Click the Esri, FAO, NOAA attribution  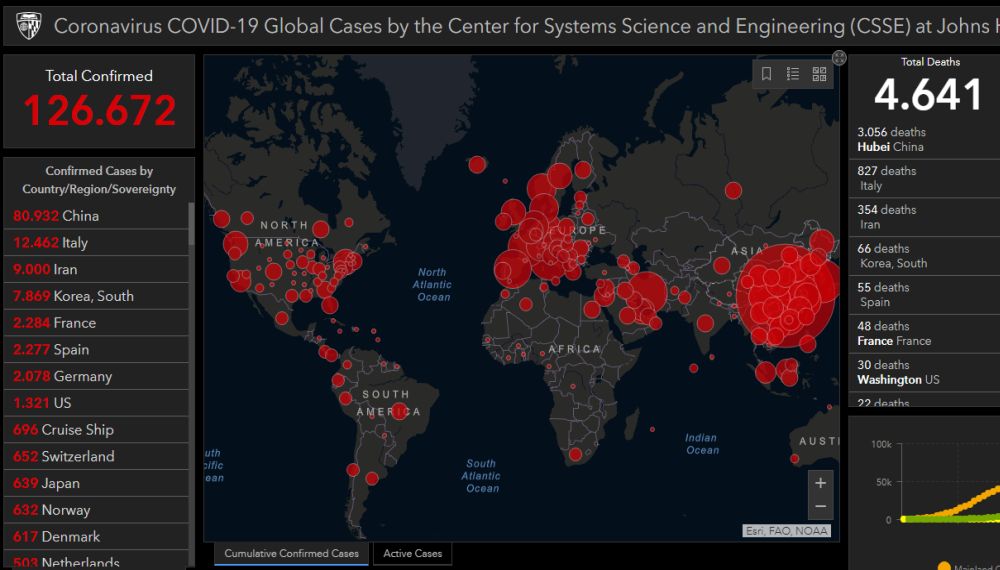(x=786, y=531)
